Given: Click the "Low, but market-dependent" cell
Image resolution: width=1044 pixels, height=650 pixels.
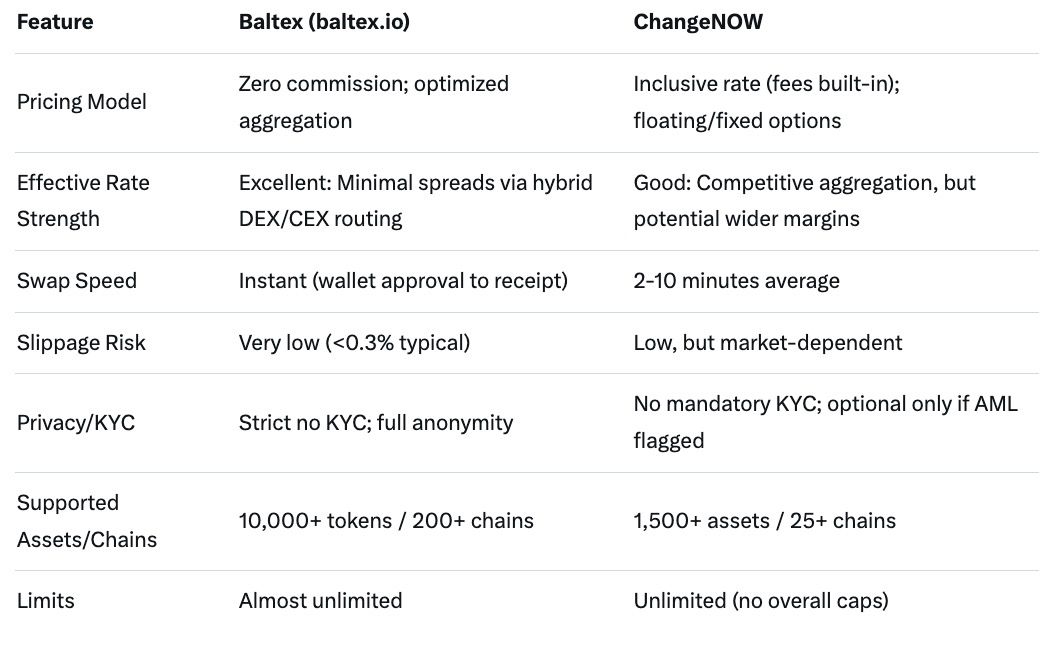Looking at the screenshot, I should click(767, 343).
